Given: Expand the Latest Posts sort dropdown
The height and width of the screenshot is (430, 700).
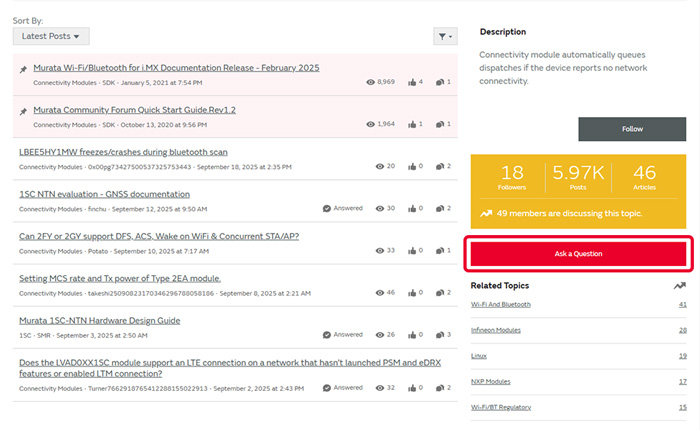Looking at the screenshot, I should 51,36.
